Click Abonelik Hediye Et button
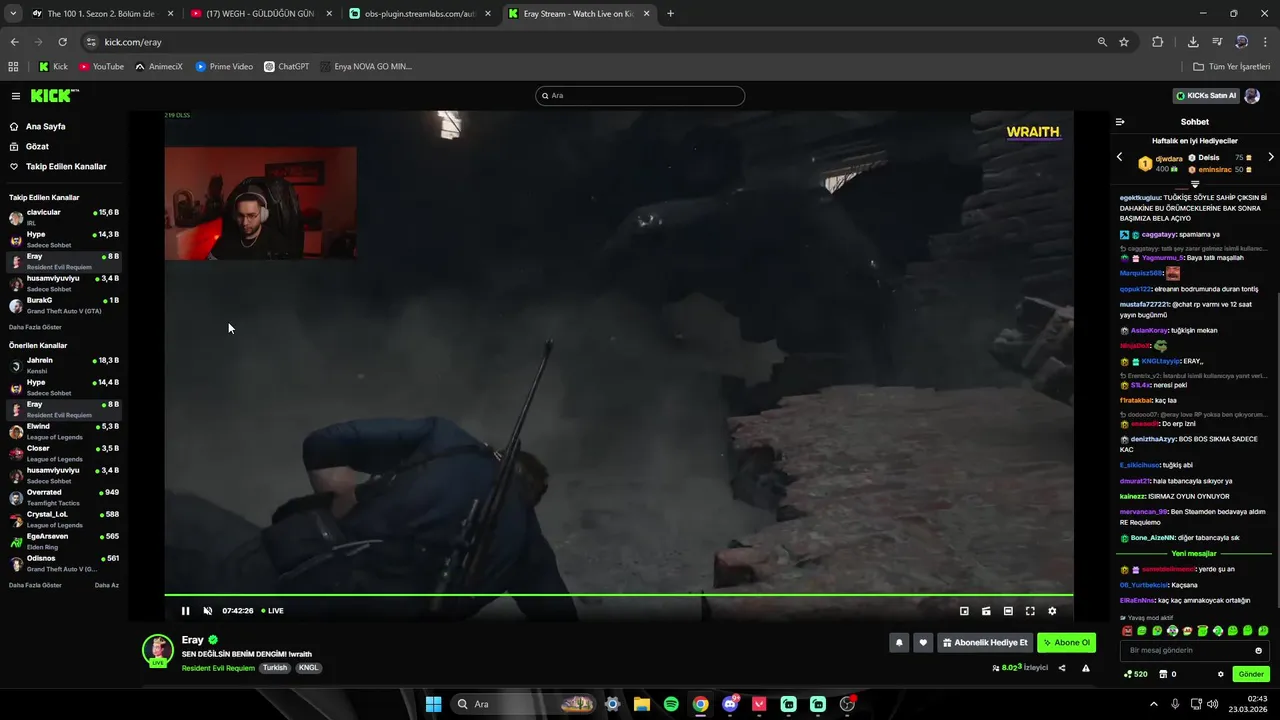Screen dimensions: 1280x720 tap(985, 643)
